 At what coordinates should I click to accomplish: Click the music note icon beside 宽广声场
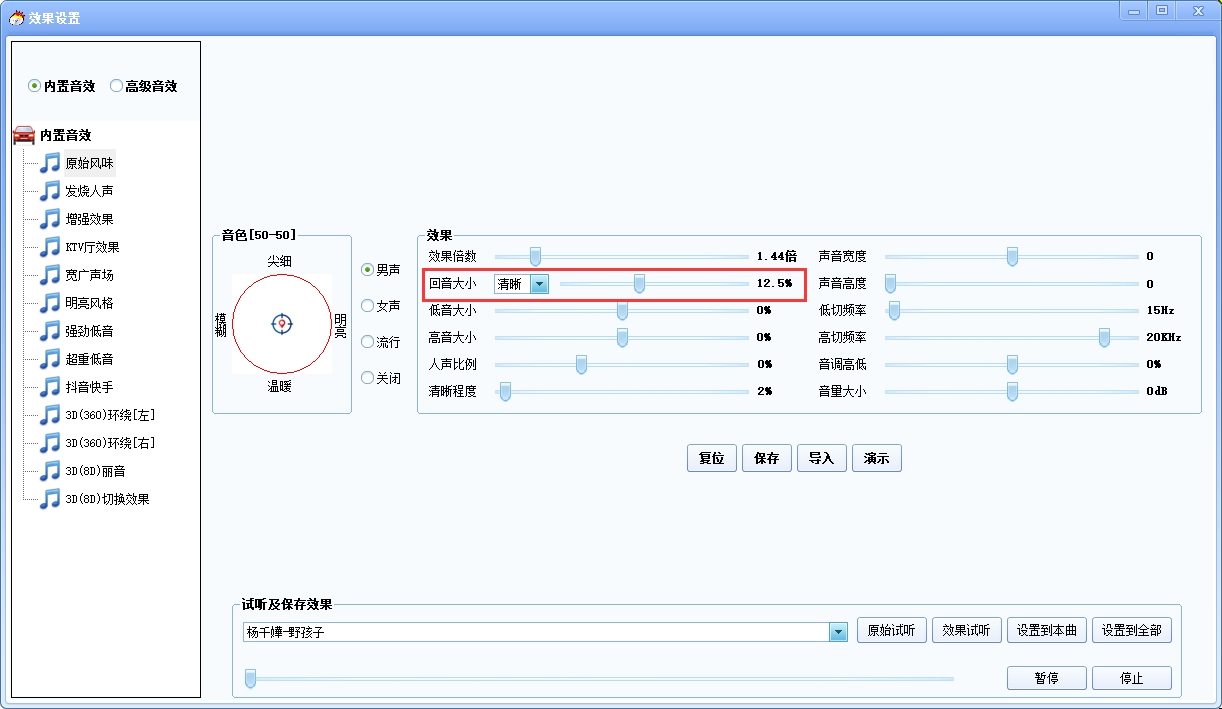[50, 275]
